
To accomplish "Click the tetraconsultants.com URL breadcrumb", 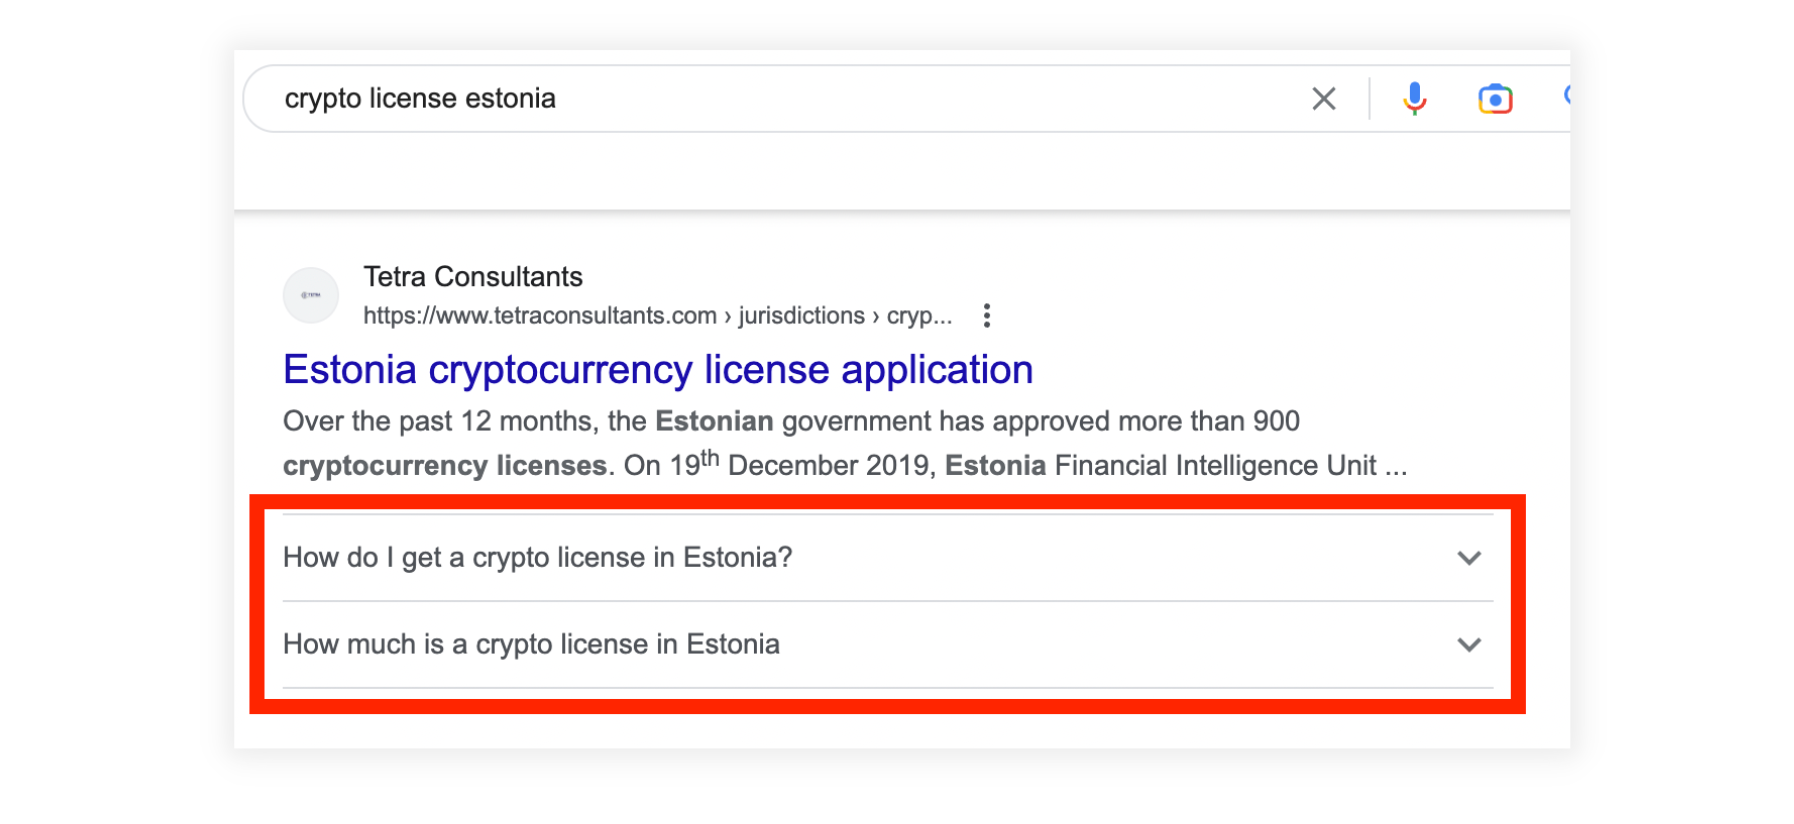I will [x=657, y=316].
